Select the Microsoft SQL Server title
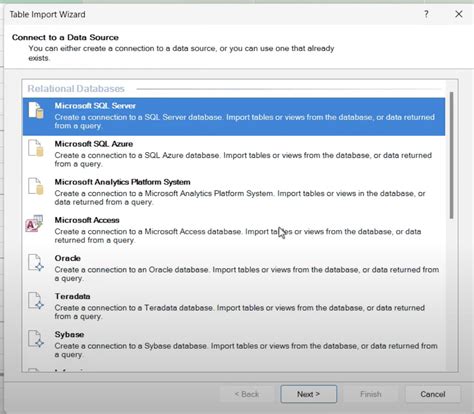Image resolution: width=474 pixels, height=414 pixels. [x=95, y=106]
